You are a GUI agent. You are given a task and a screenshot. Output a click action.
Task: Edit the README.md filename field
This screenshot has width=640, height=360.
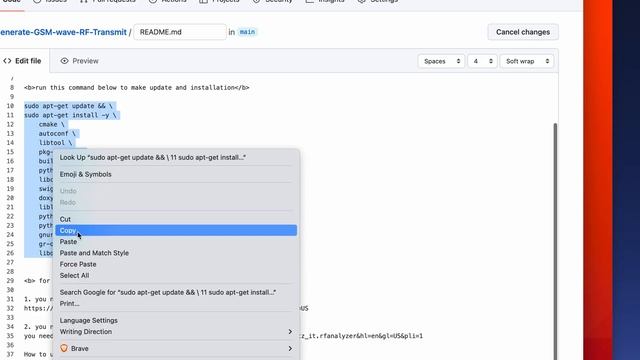coord(180,32)
